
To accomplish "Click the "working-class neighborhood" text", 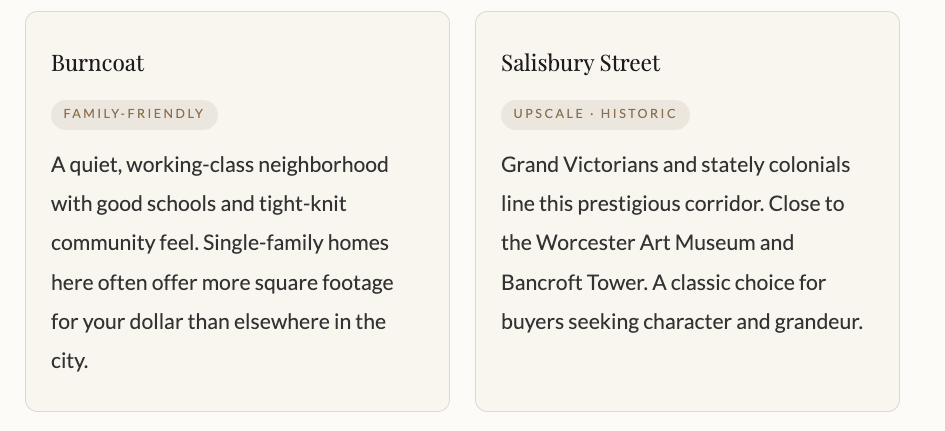I will coord(257,164).
